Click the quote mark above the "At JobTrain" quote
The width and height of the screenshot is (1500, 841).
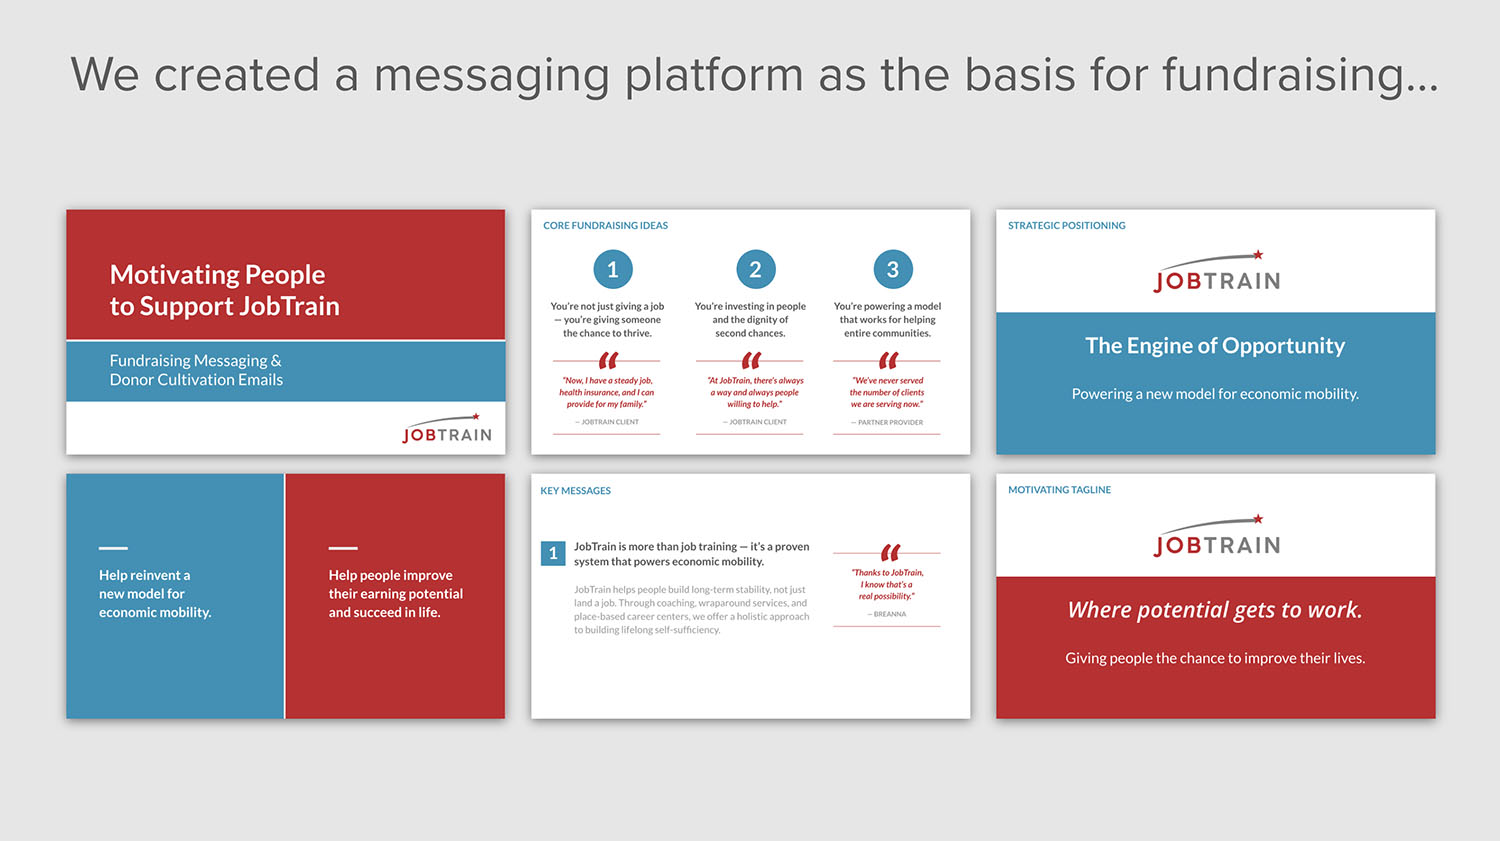(751, 360)
